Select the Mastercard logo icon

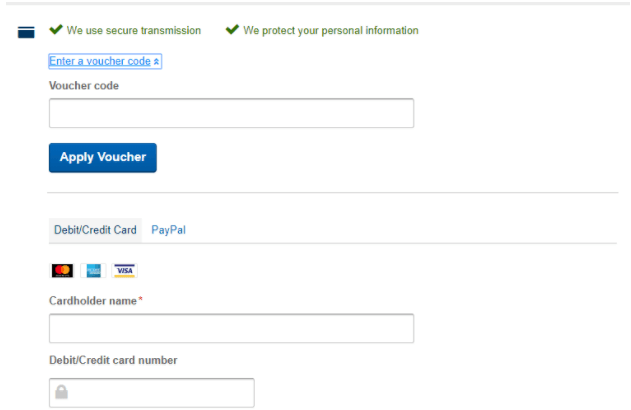[x=62, y=271]
